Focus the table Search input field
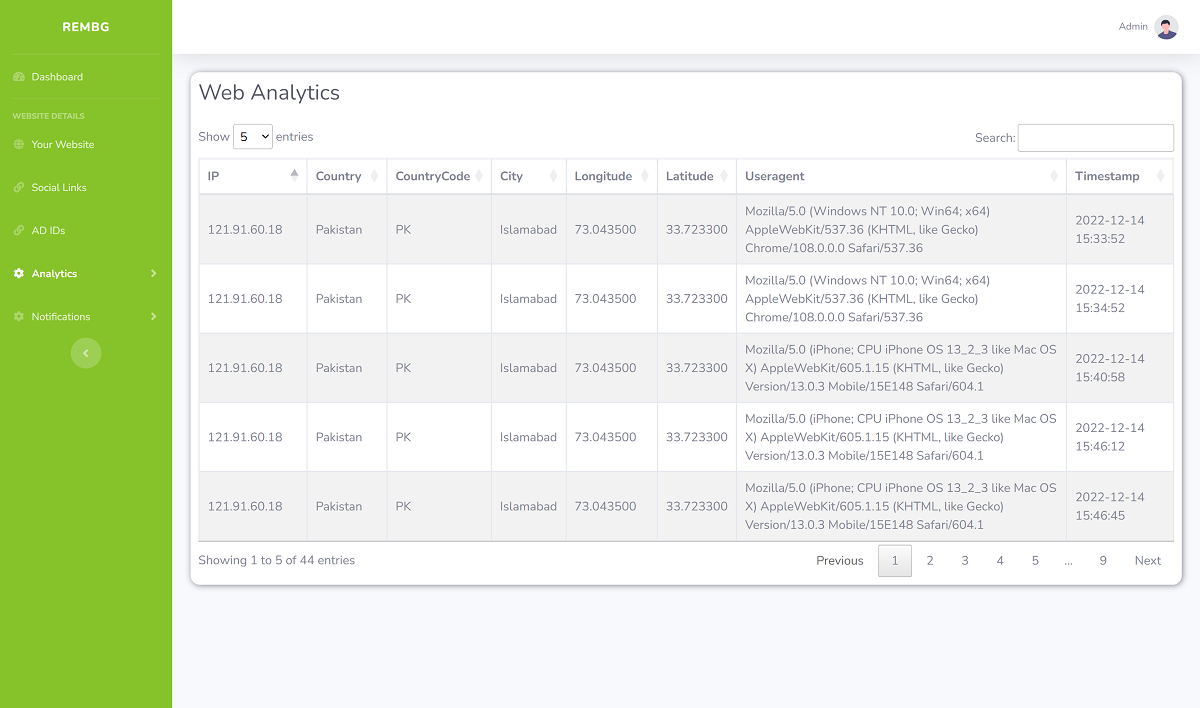1200x708 pixels. point(1095,138)
